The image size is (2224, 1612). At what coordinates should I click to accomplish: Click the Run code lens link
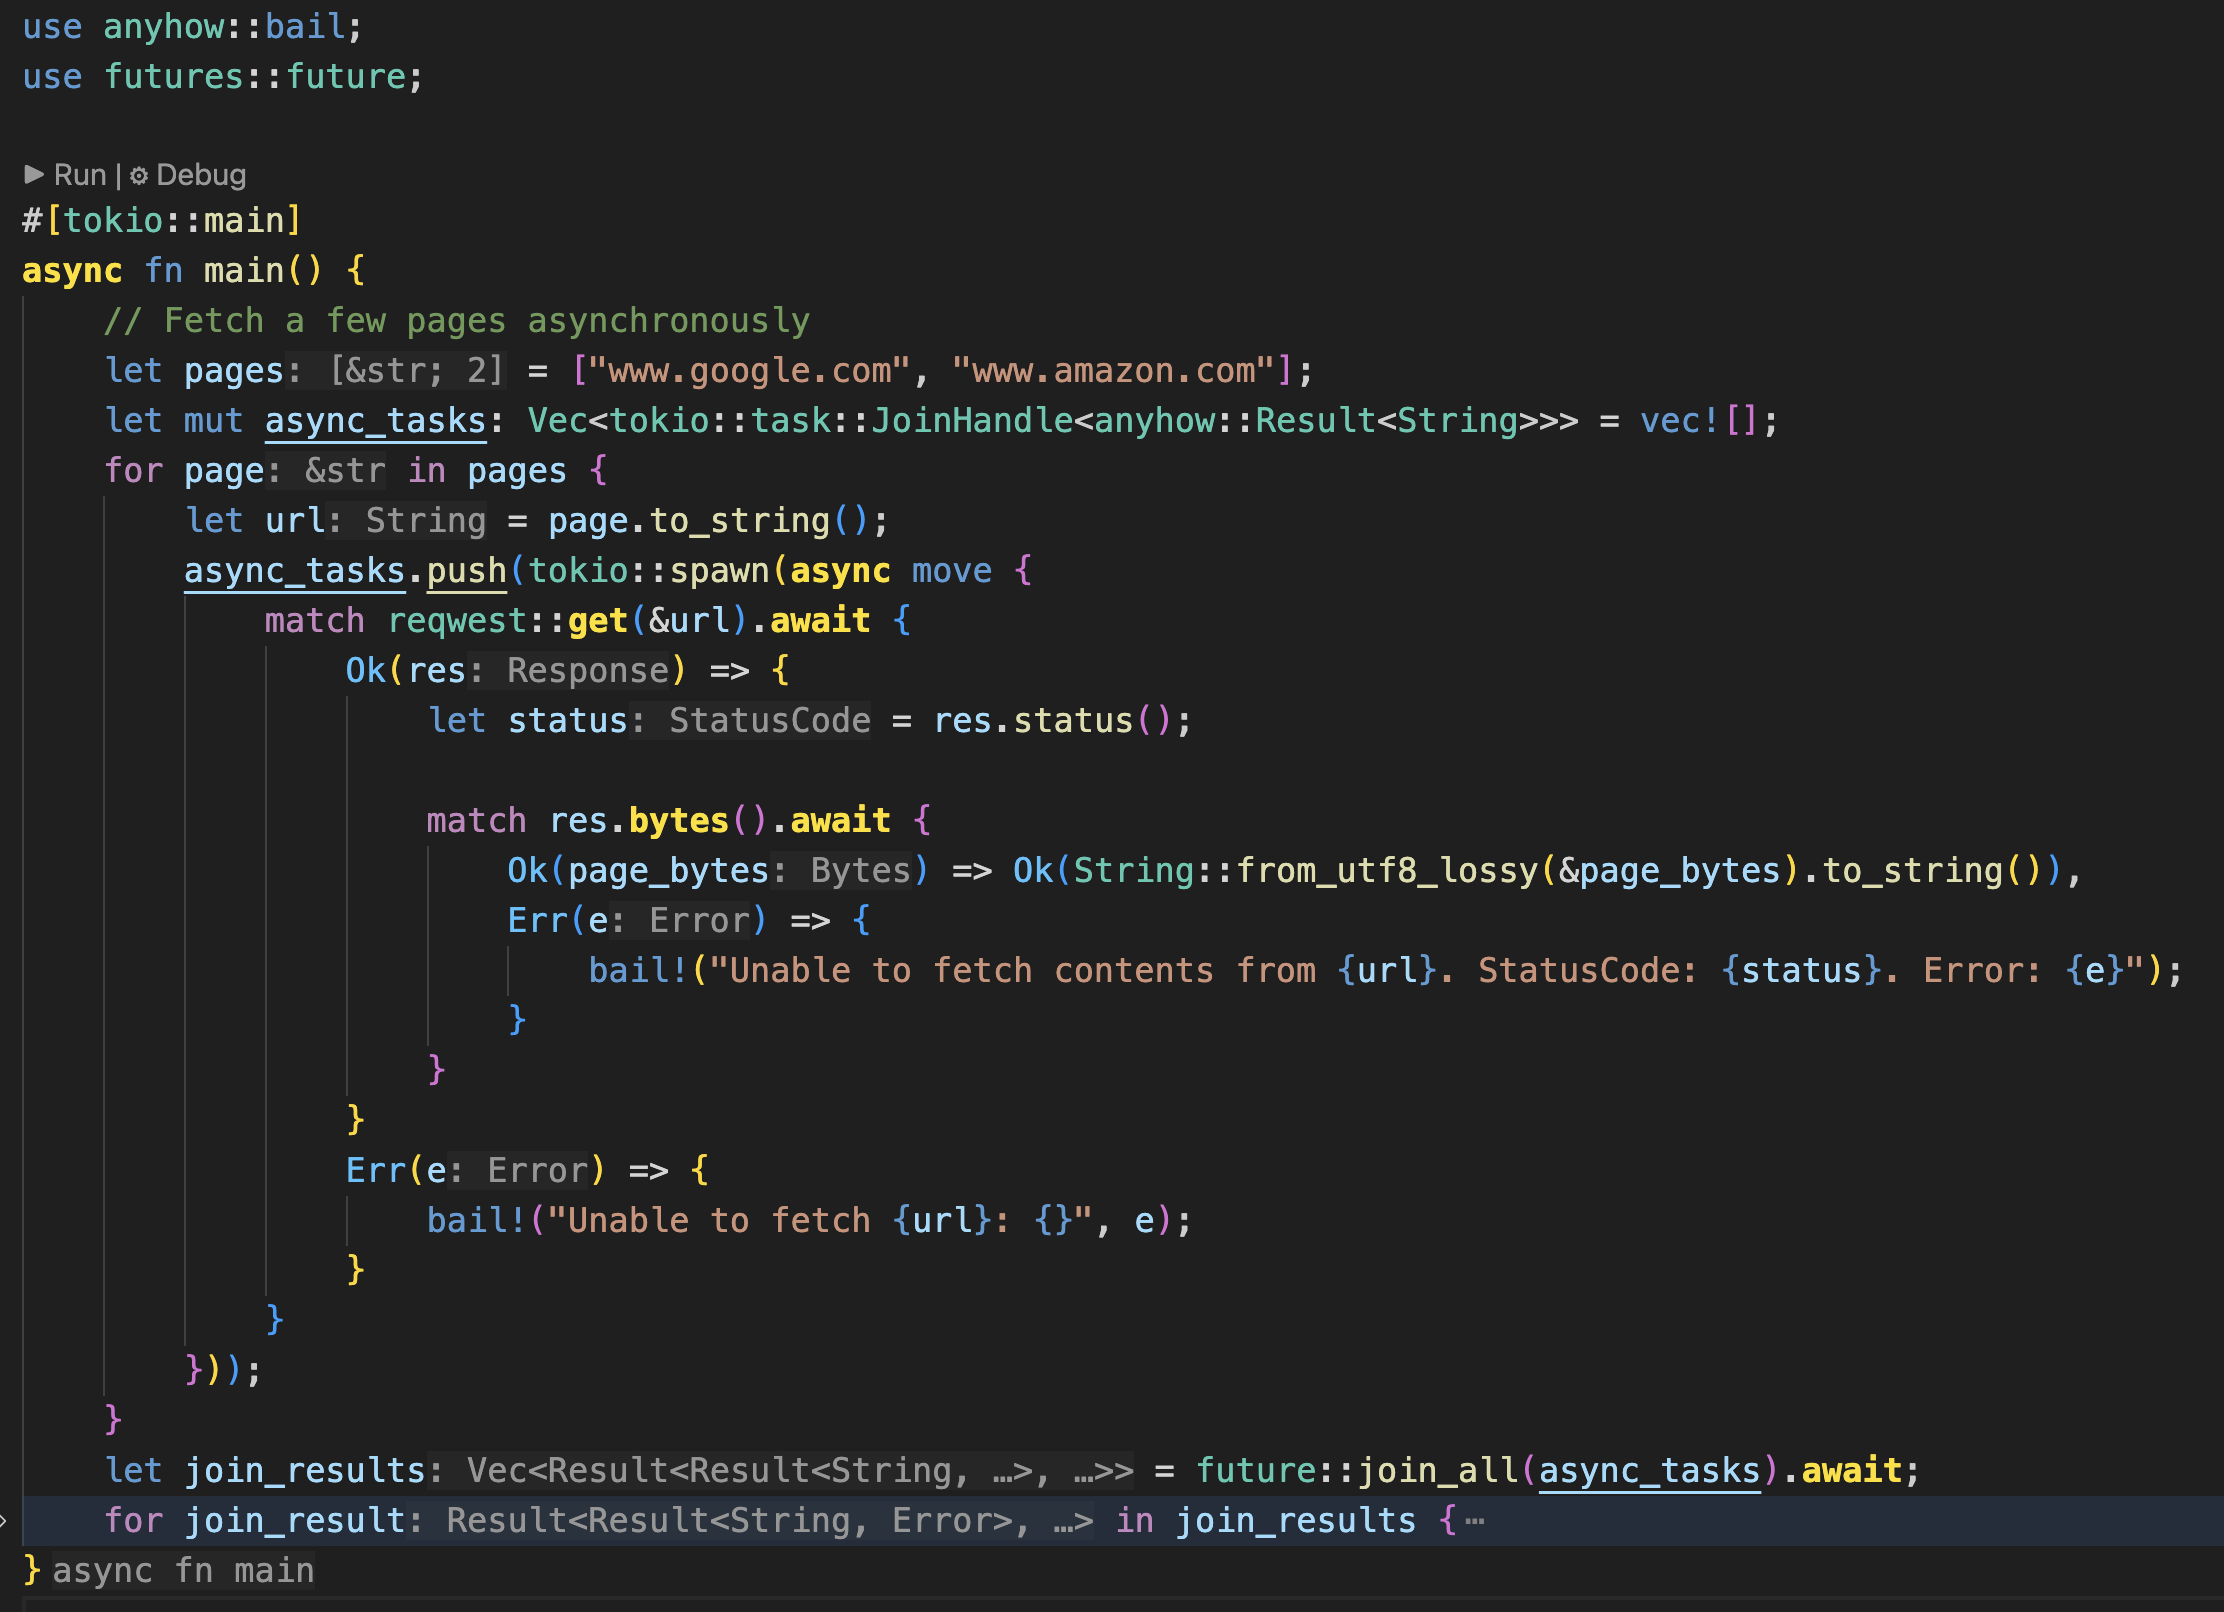coord(80,175)
